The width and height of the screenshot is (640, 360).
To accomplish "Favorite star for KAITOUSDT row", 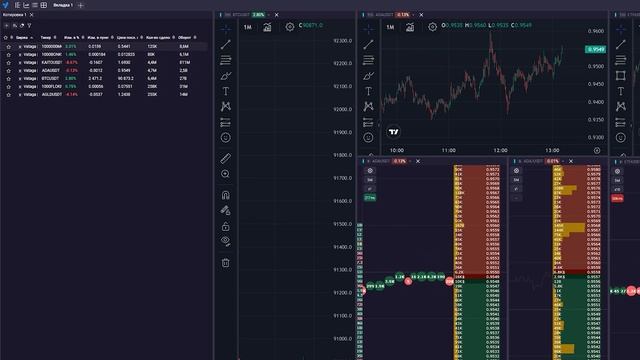I will (9, 62).
